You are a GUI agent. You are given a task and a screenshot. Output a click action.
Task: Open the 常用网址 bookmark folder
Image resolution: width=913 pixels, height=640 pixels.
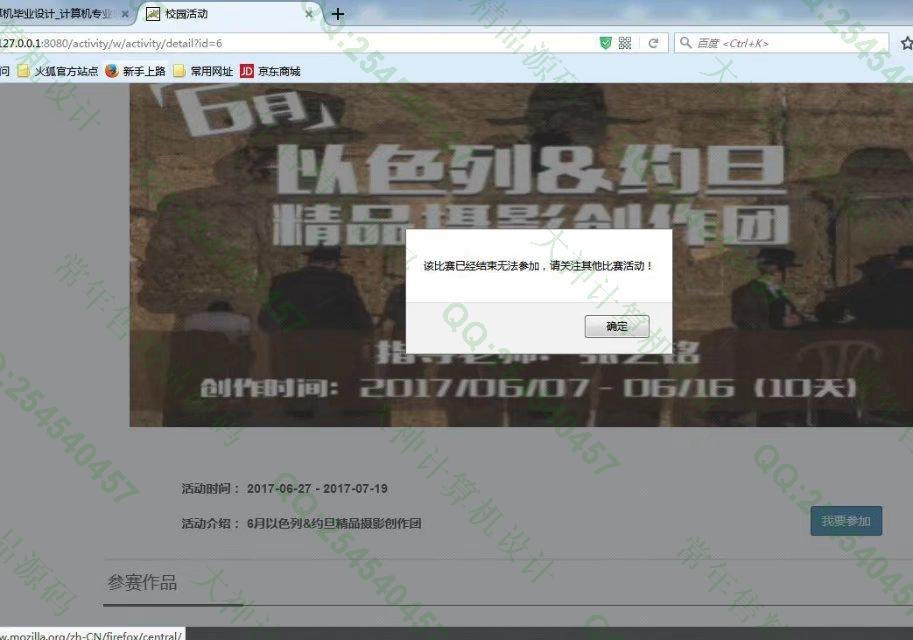coord(203,71)
